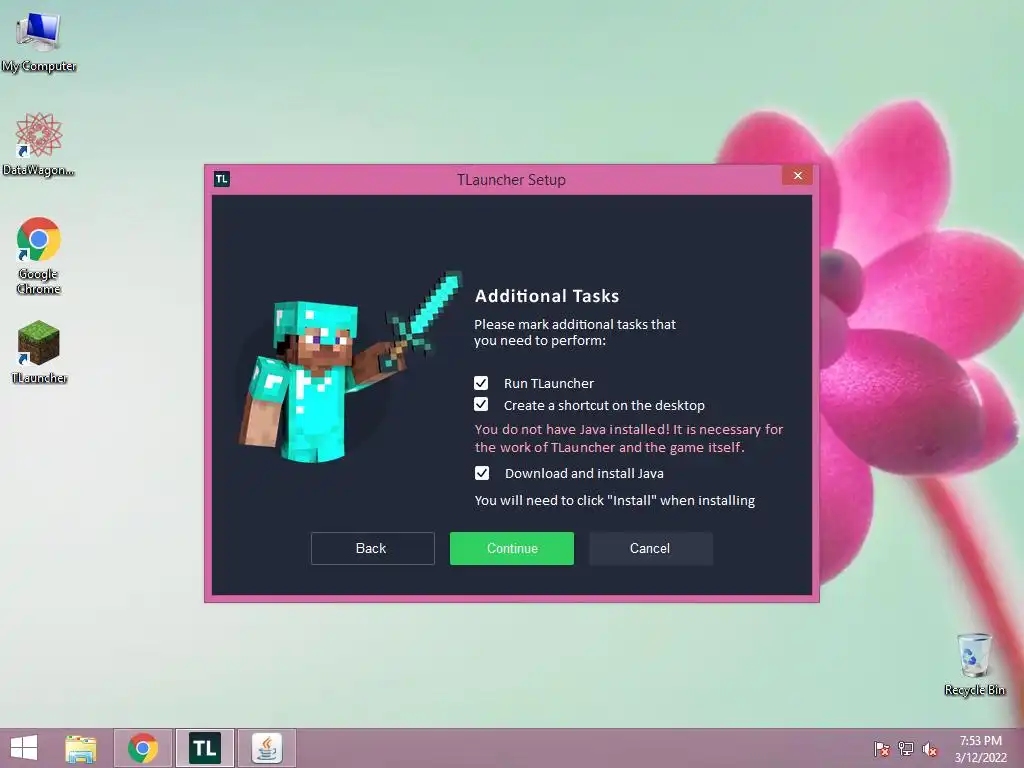1024x768 pixels.
Task: Click the Additional Tasks heading
Action: coord(547,296)
